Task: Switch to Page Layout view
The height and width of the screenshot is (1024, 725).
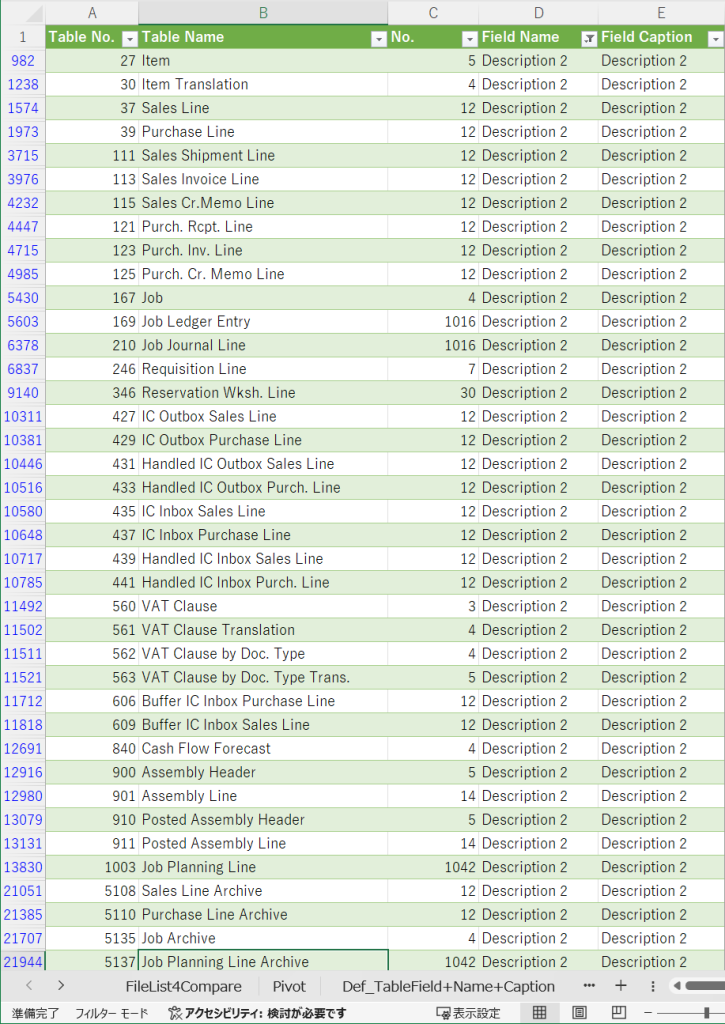Action: coord(579,1012)
